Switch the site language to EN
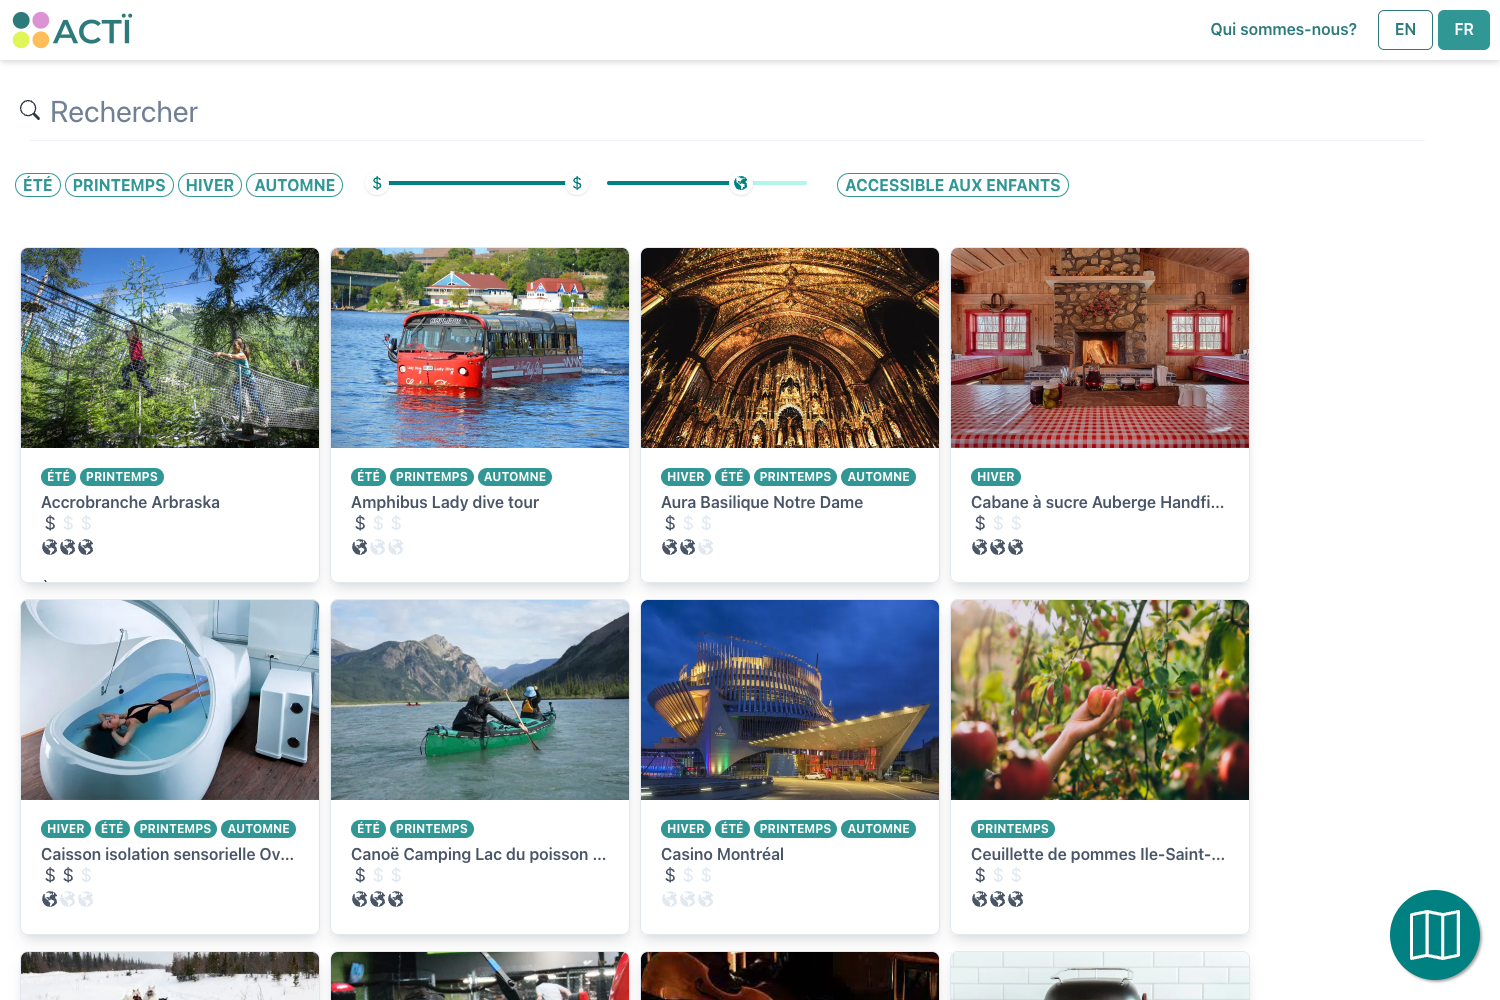The width and height of the screenshot is (1500, 1000). (1404, 29)
